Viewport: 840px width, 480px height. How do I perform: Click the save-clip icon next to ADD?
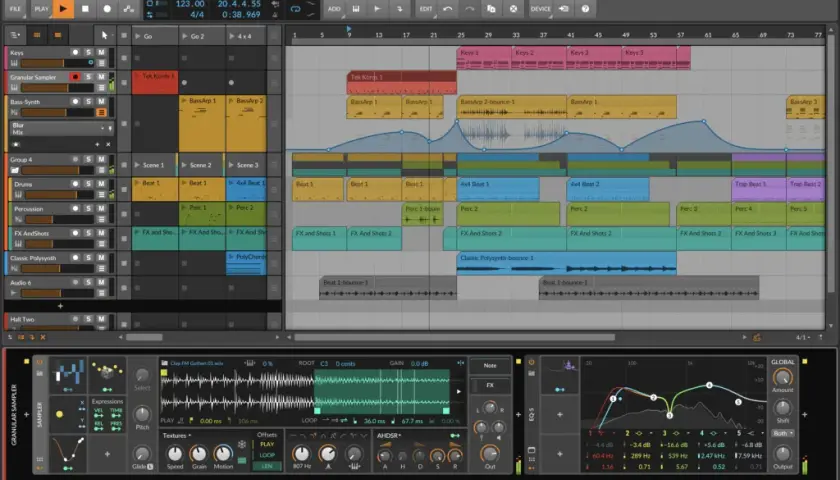pyautogui.click(x=356, y=9)
